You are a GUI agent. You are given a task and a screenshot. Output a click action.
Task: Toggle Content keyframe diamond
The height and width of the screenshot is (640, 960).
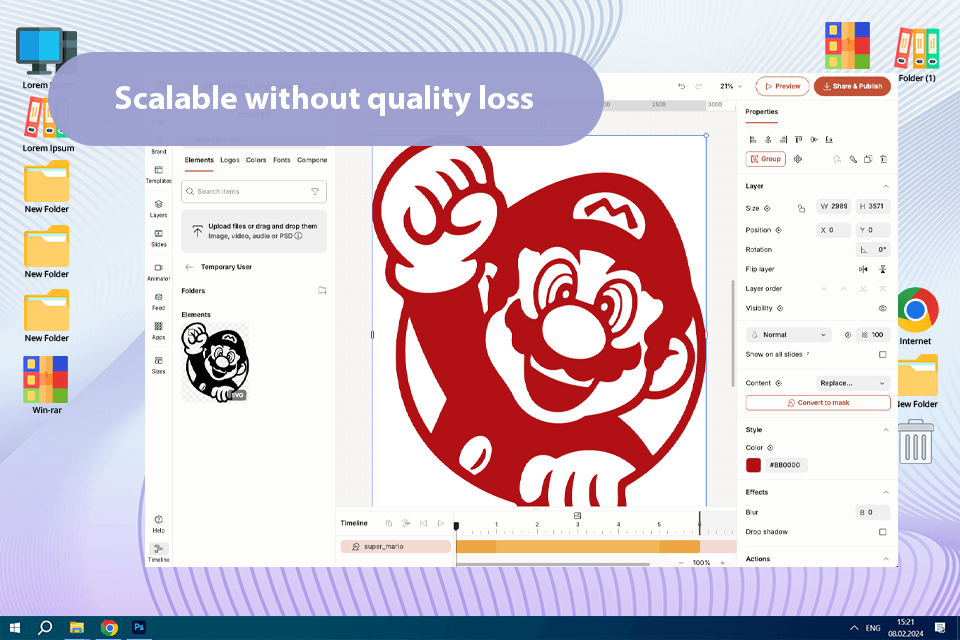(x=779, y=383)
